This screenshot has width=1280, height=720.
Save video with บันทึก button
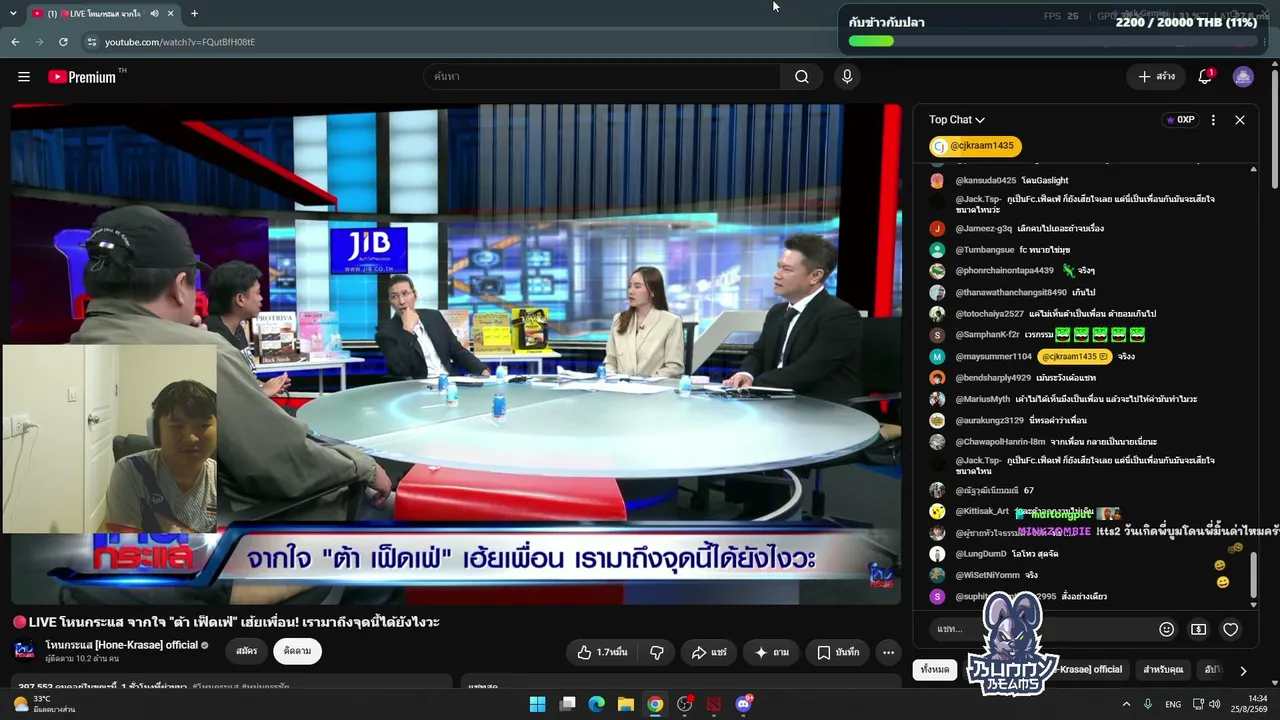(x=838, y=652)
